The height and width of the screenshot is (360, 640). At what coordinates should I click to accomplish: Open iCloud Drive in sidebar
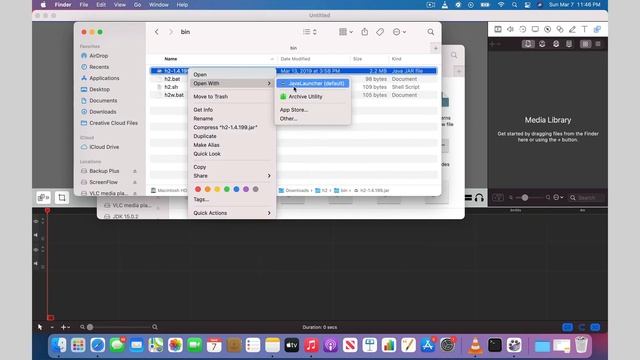[104, 147]
